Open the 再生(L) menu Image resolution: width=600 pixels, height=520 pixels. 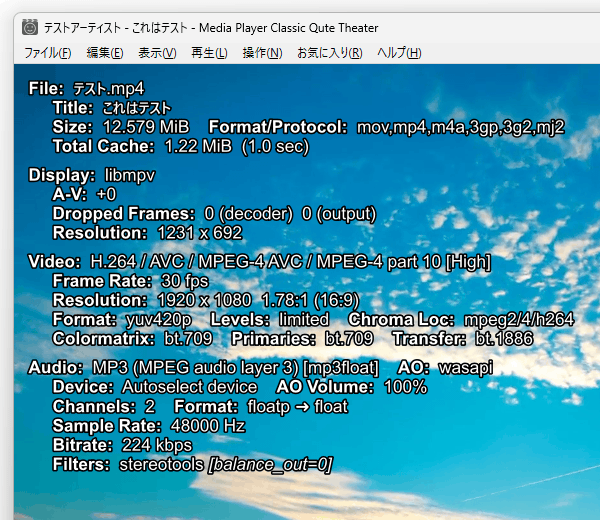point(209,53)
